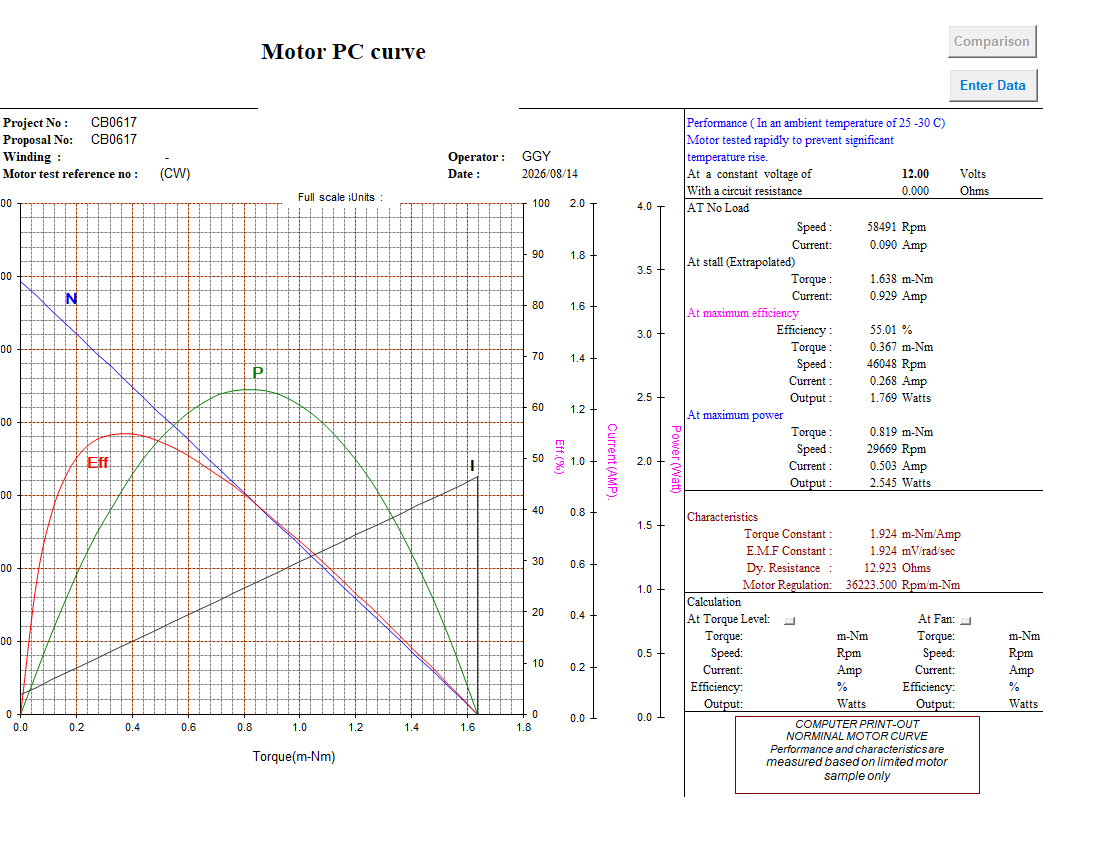The width and height of the screenshot is (1107, 848).
Task: Click the Operator value GGY
Action: [536, 156]
